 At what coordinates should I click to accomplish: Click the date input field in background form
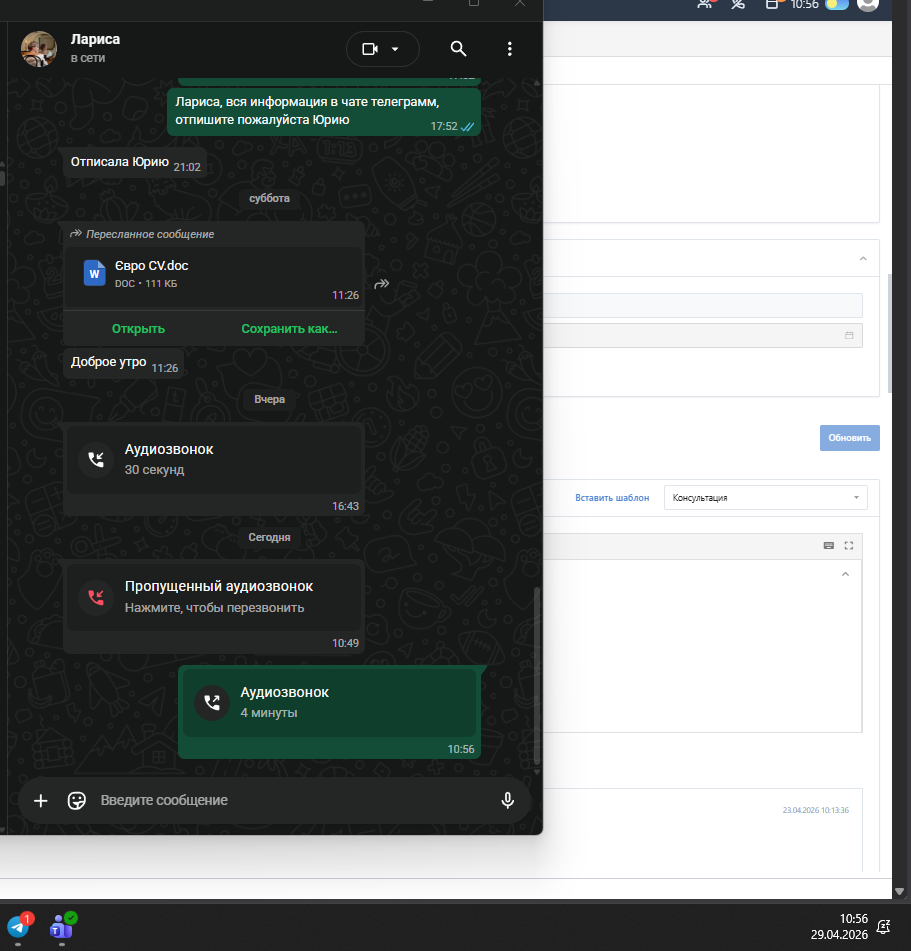point(702,335)
